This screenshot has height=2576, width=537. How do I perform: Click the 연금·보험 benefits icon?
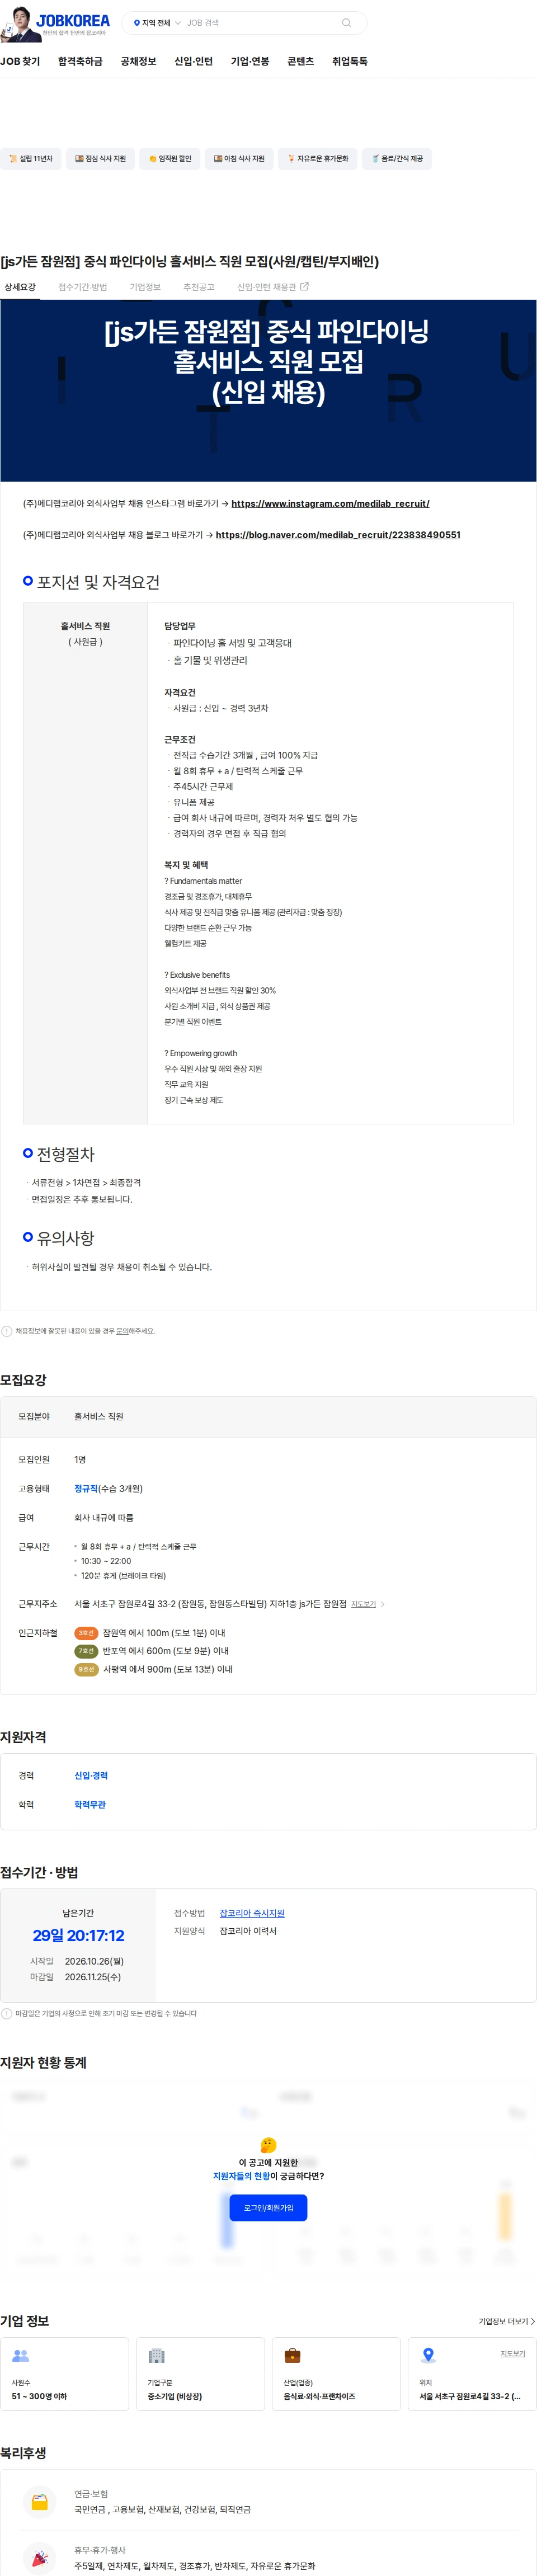[x=39, y=2502]
